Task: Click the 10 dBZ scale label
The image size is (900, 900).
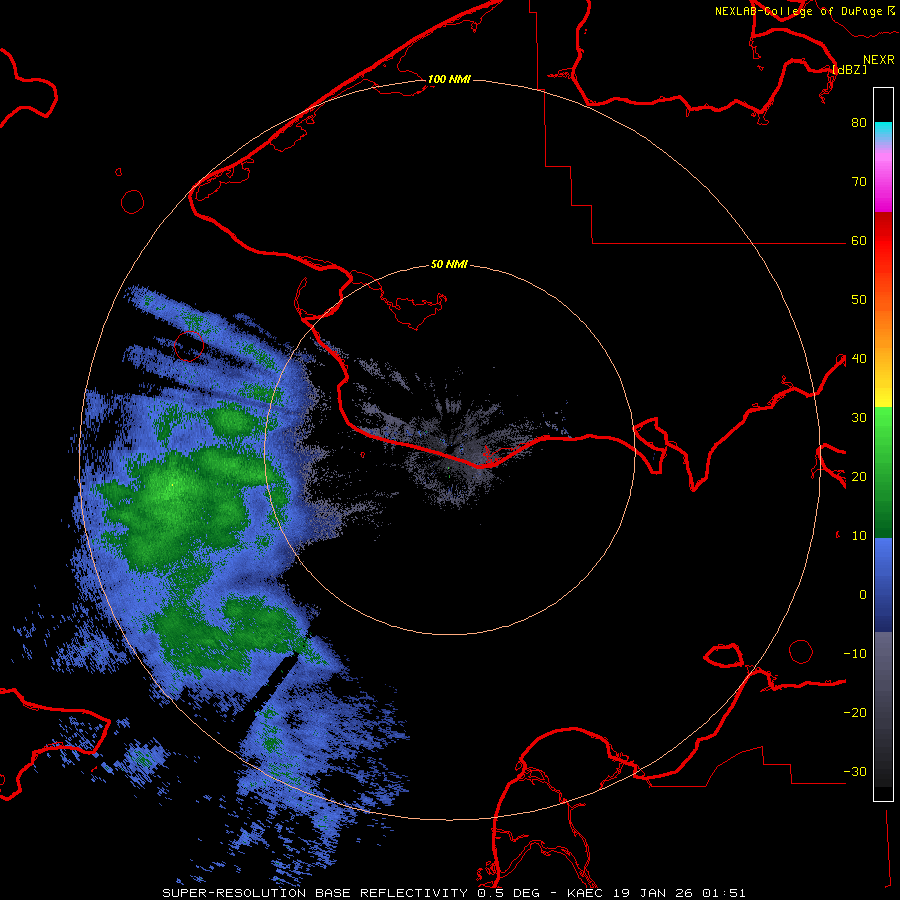Action: (x=859, y=536)
